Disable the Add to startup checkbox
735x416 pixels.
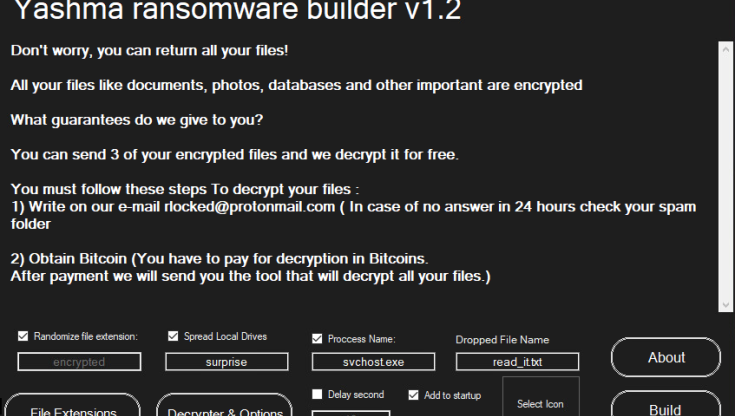[414, 395]
